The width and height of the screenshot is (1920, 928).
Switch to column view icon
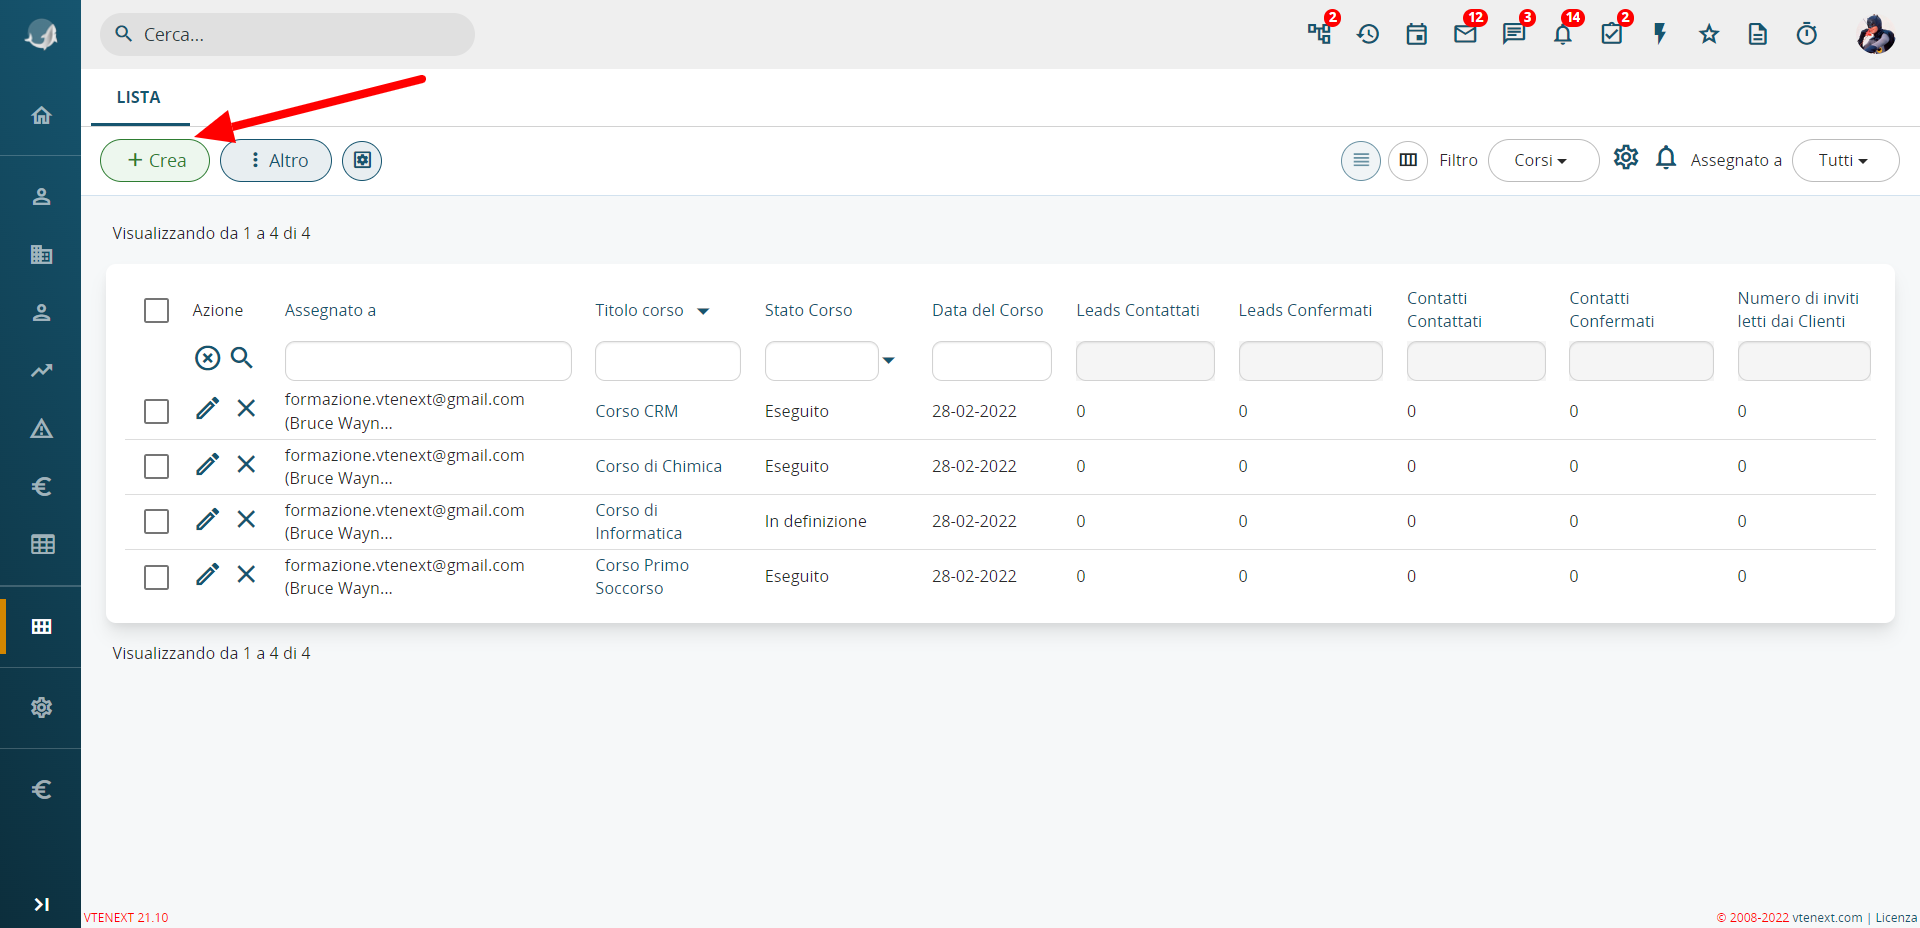[x=1408, y=160]
